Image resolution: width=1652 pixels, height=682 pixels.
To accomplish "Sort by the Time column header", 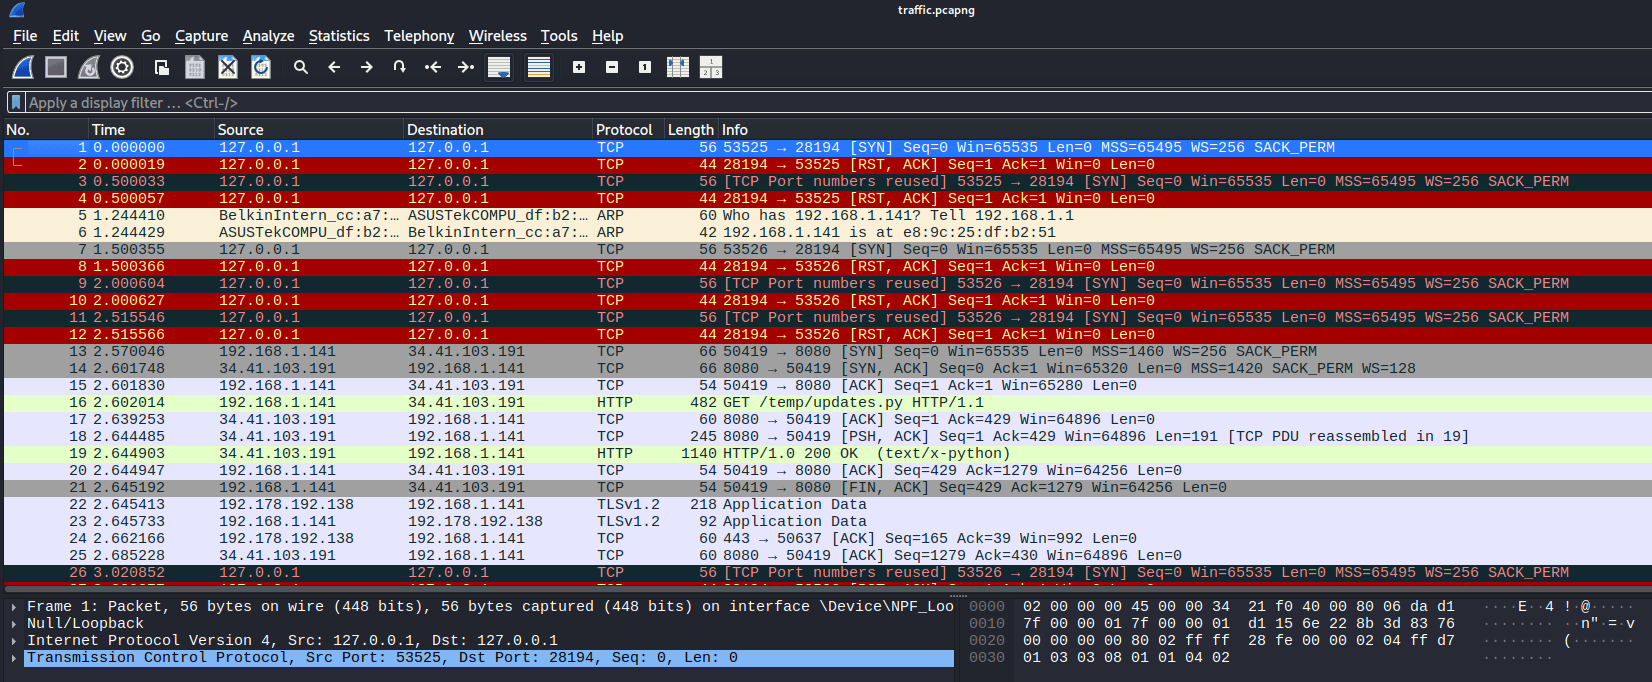I will coord(151,130).
